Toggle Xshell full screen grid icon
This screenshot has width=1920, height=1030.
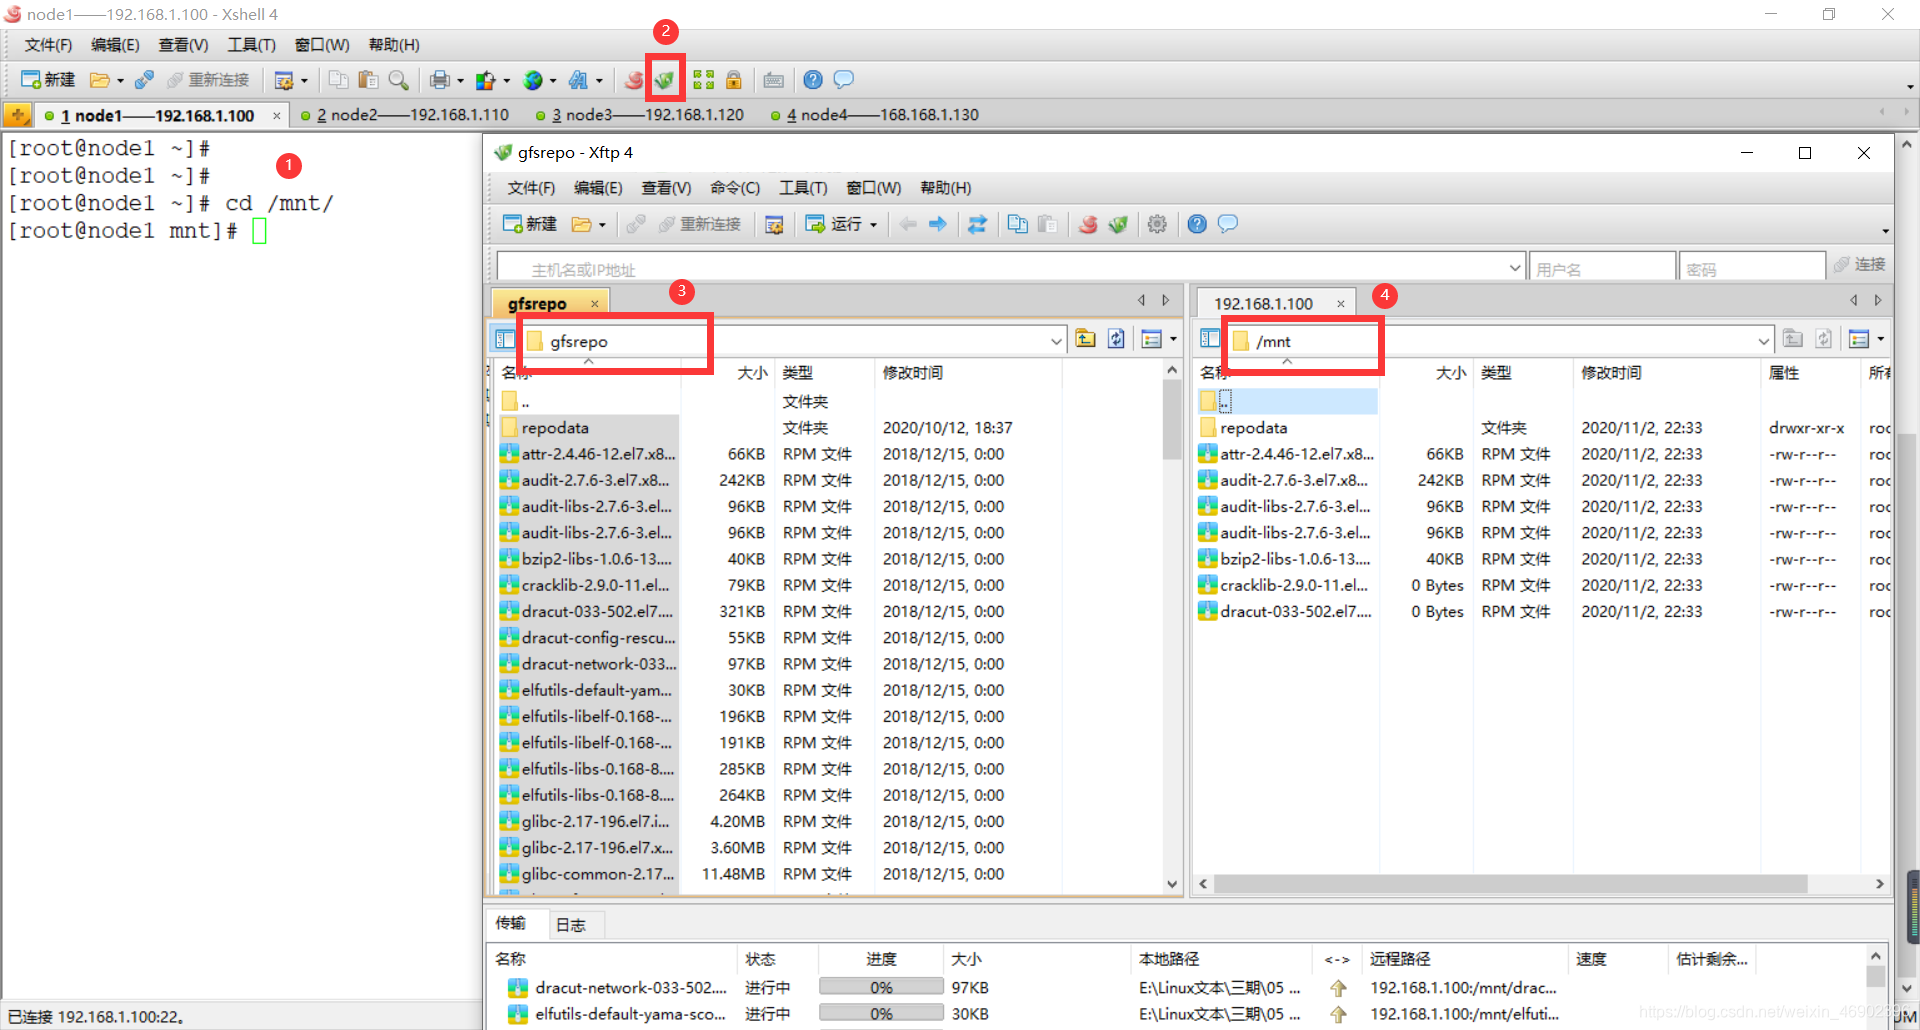pos(704,80)
